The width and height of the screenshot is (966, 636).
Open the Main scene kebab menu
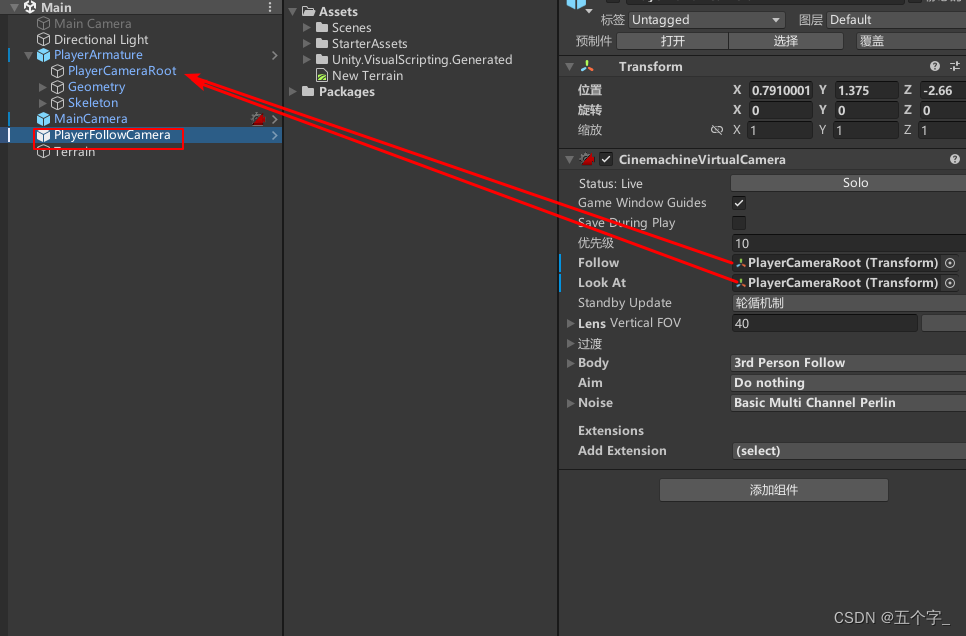point(270,7)
